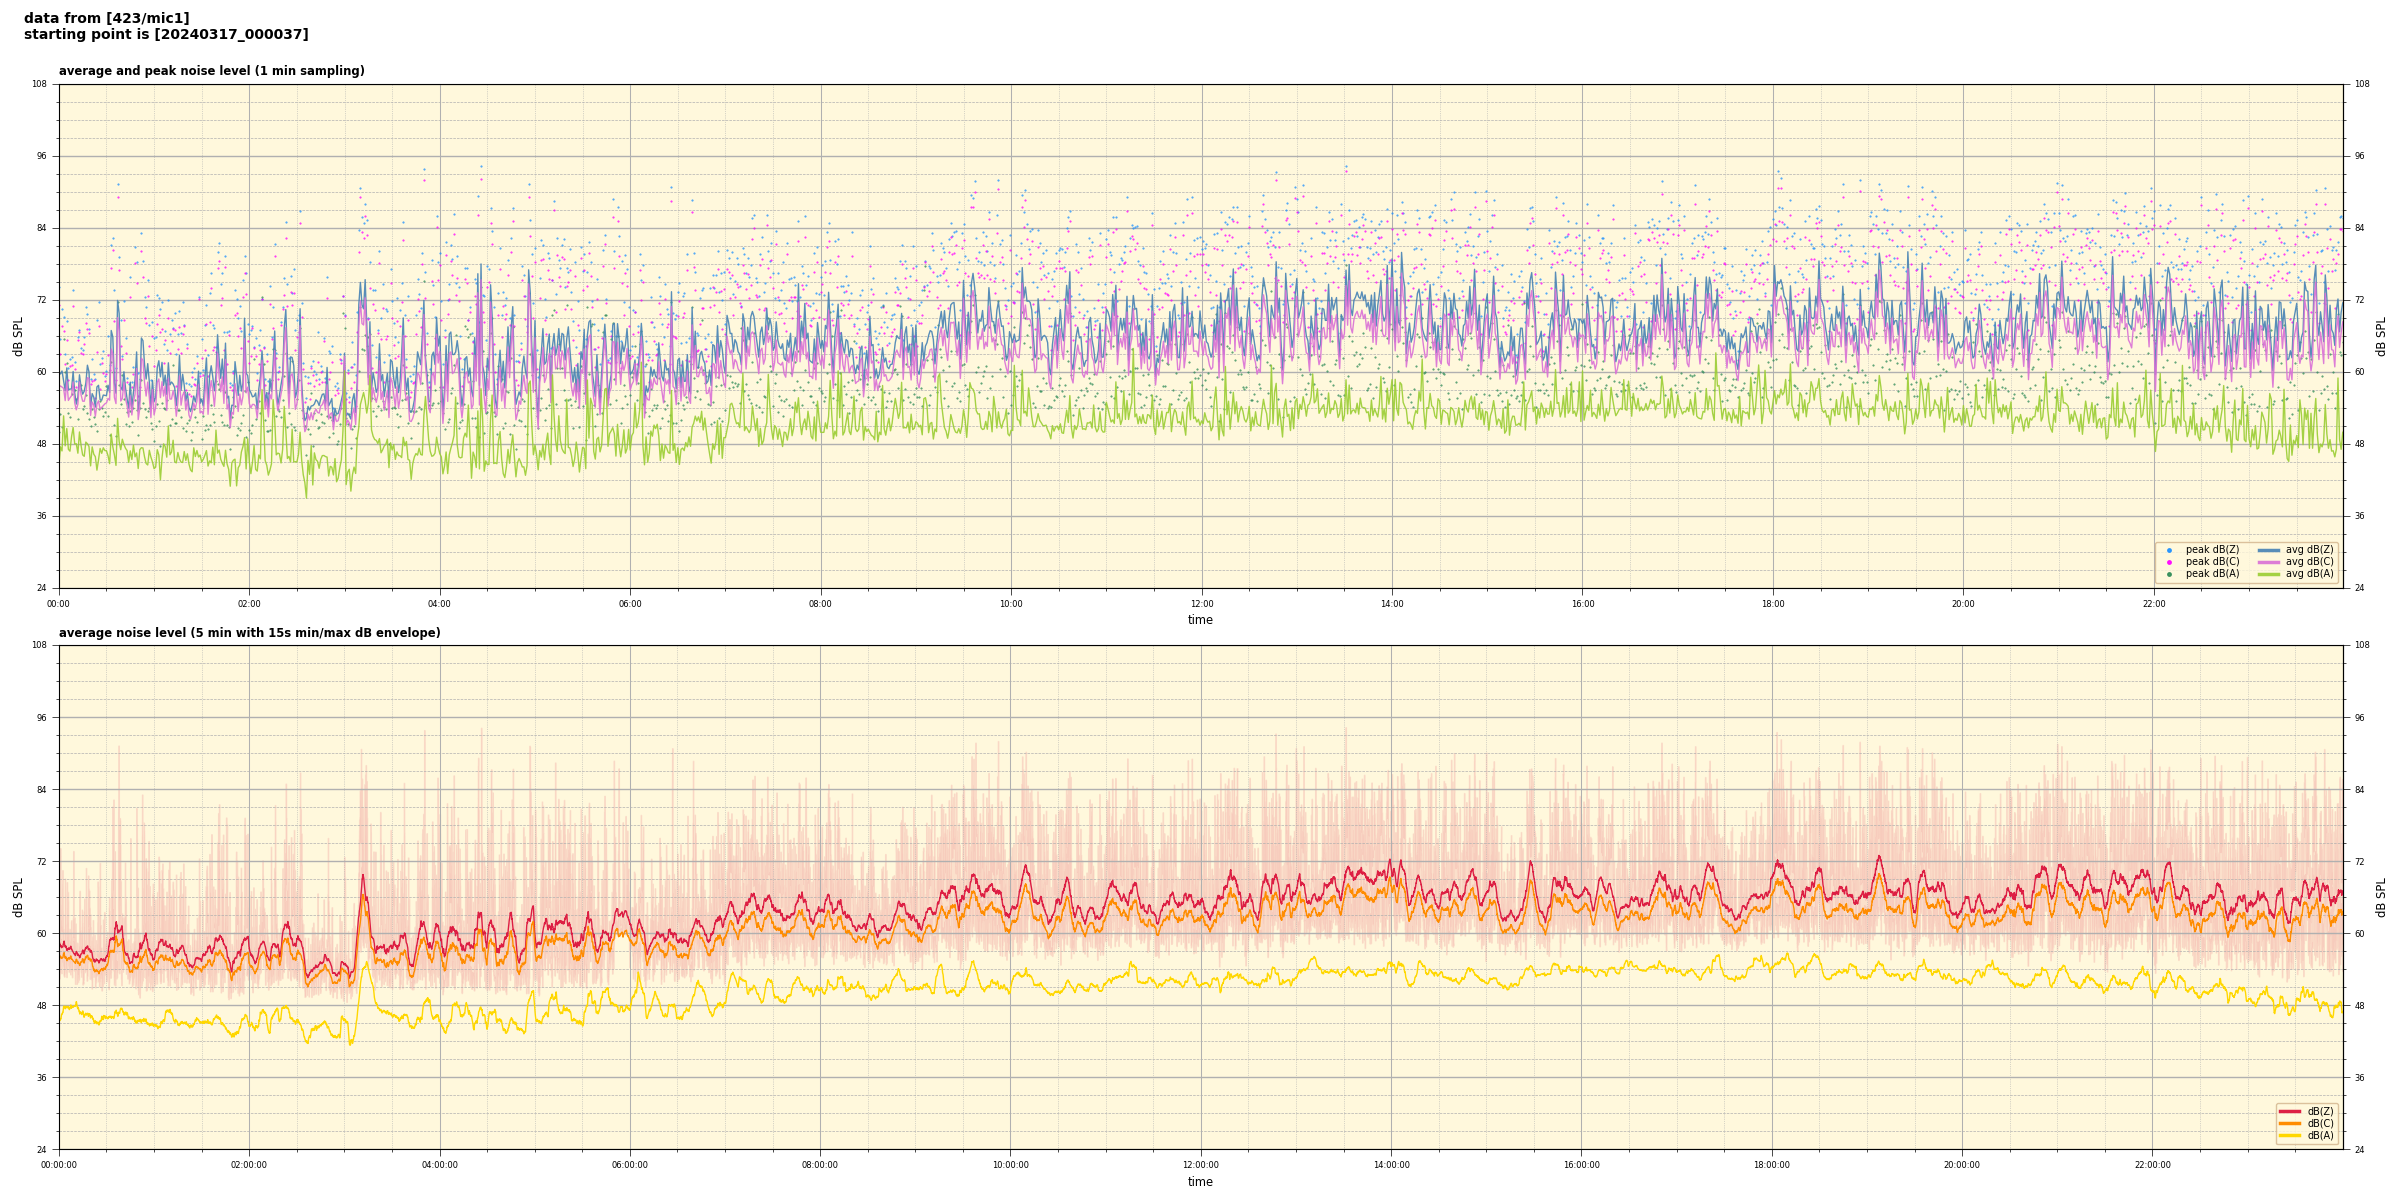This screenshot has width=2400, height=1200.
Task: Click the 18:00:00 tick on lower time axis
Action: point(1771,1165)
